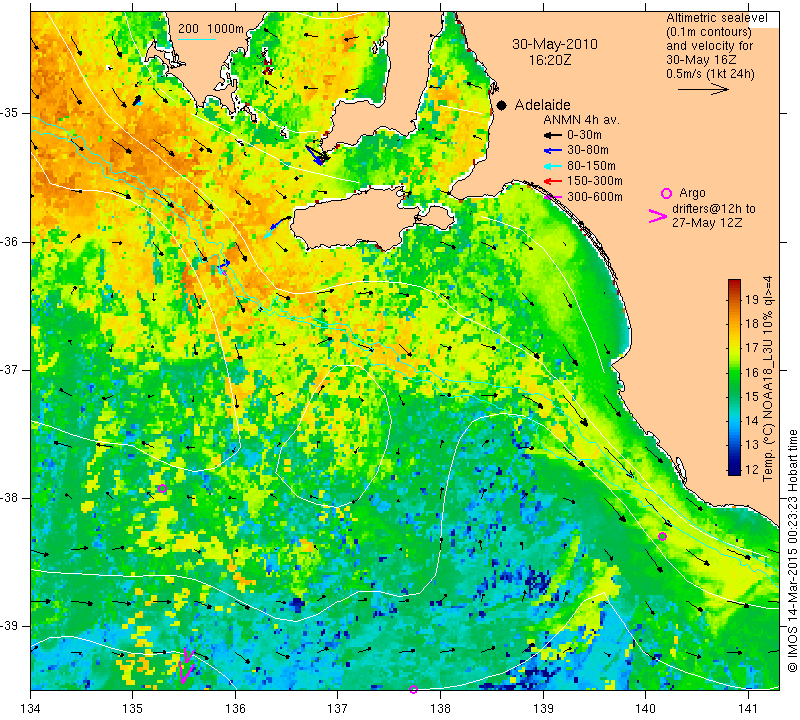Click the '12' value on temperature scale

(x=752, y=469)
